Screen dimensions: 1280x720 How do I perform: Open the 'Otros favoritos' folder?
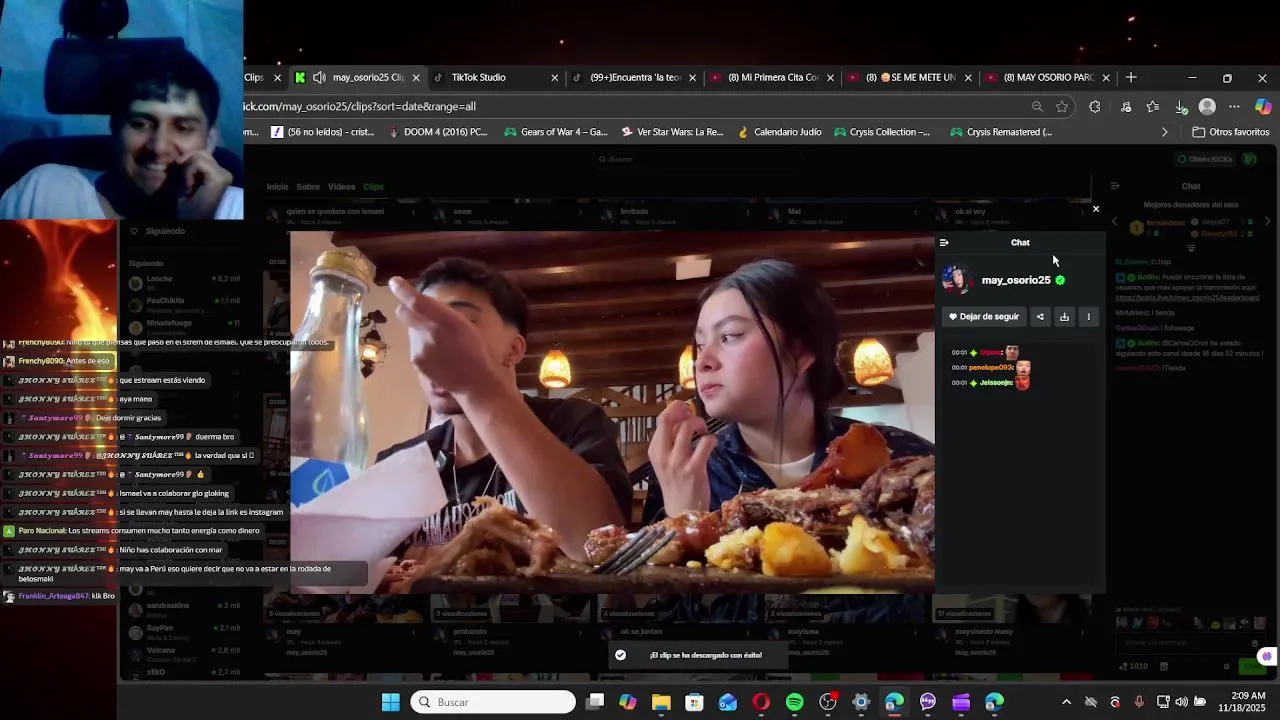pos(1231,132)
